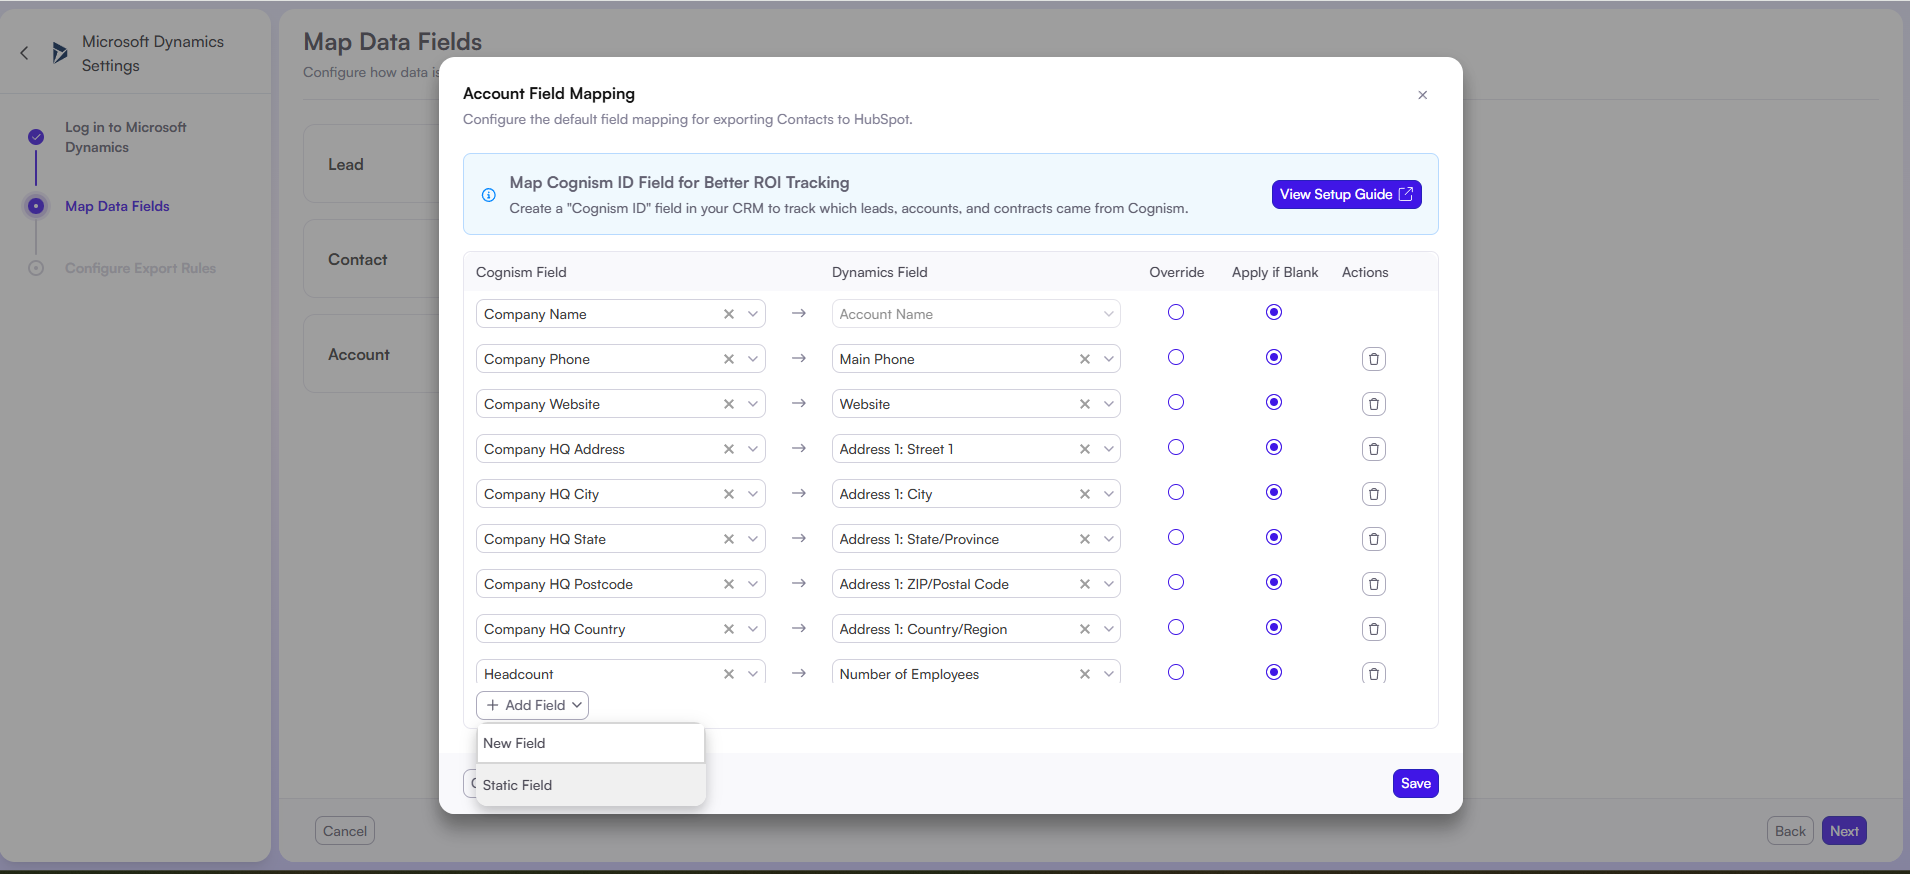Viewport: 1910px width, 874px height.
Task: Clear the Main Phone Dynamics field
Action: tap(1085, 359)
